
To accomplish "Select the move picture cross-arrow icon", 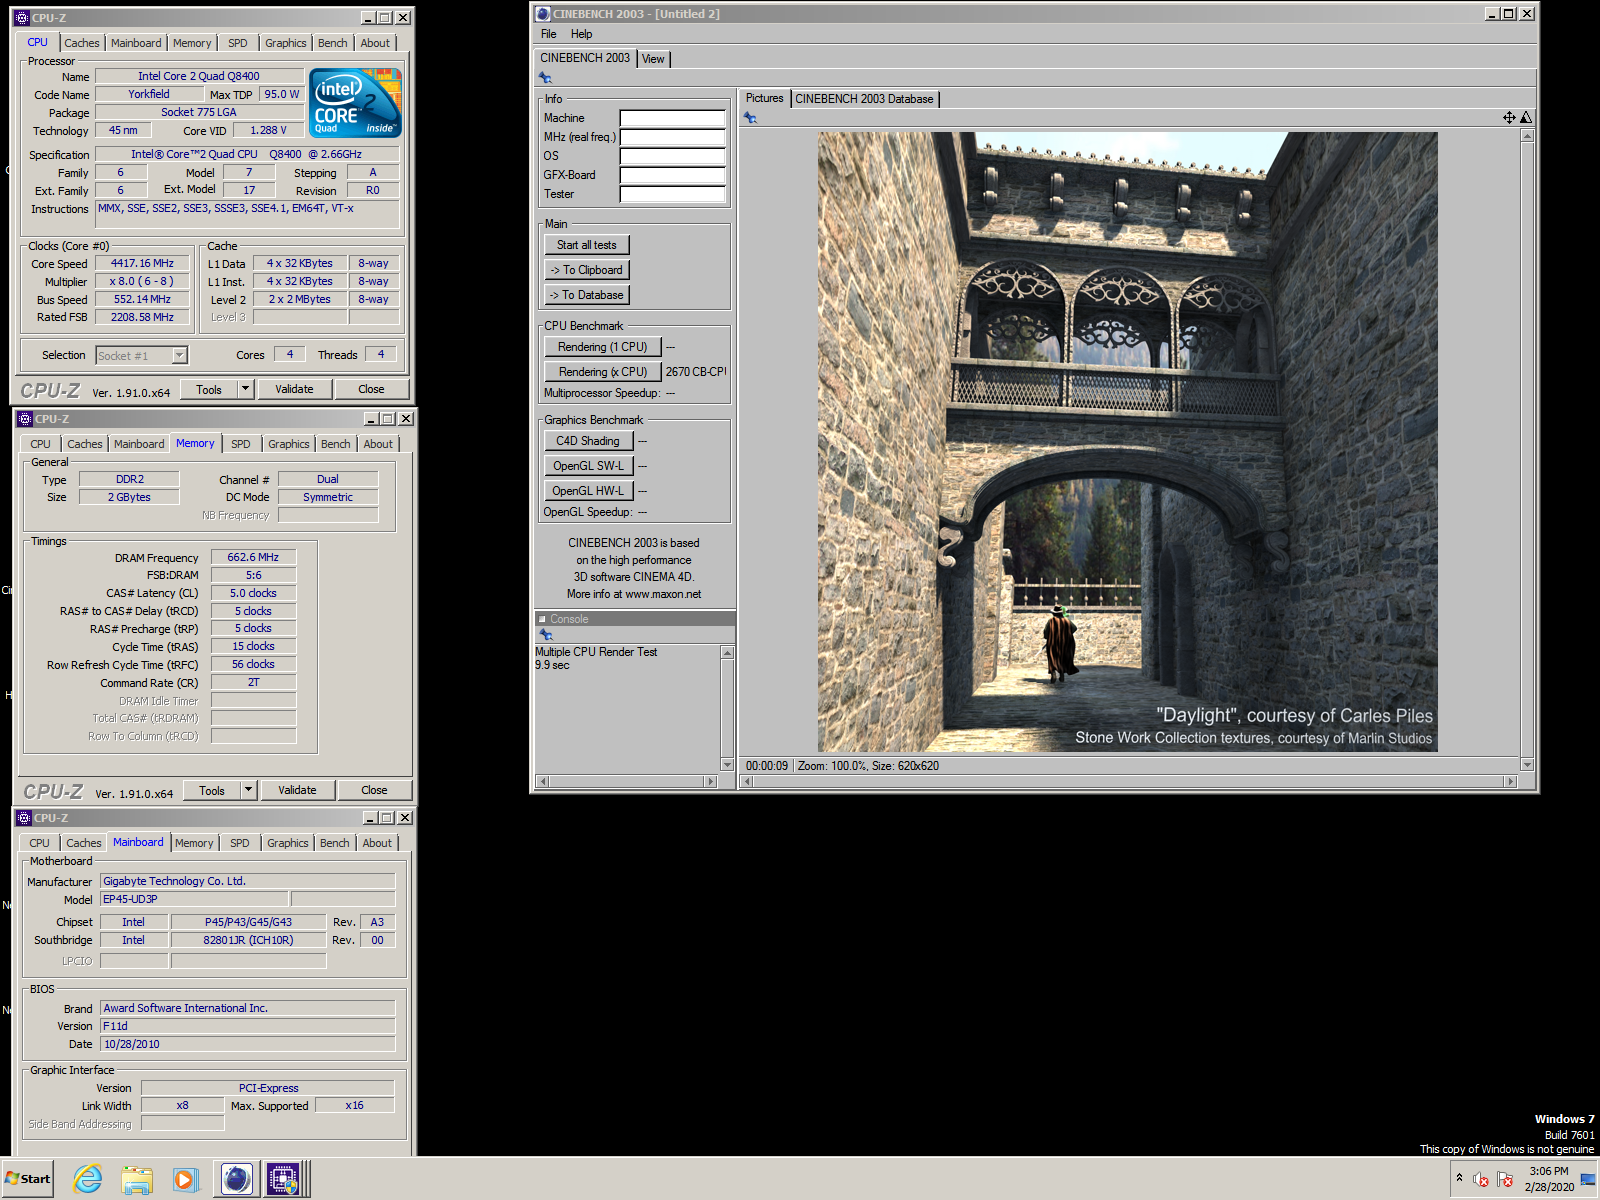I will pos(1509,118).
